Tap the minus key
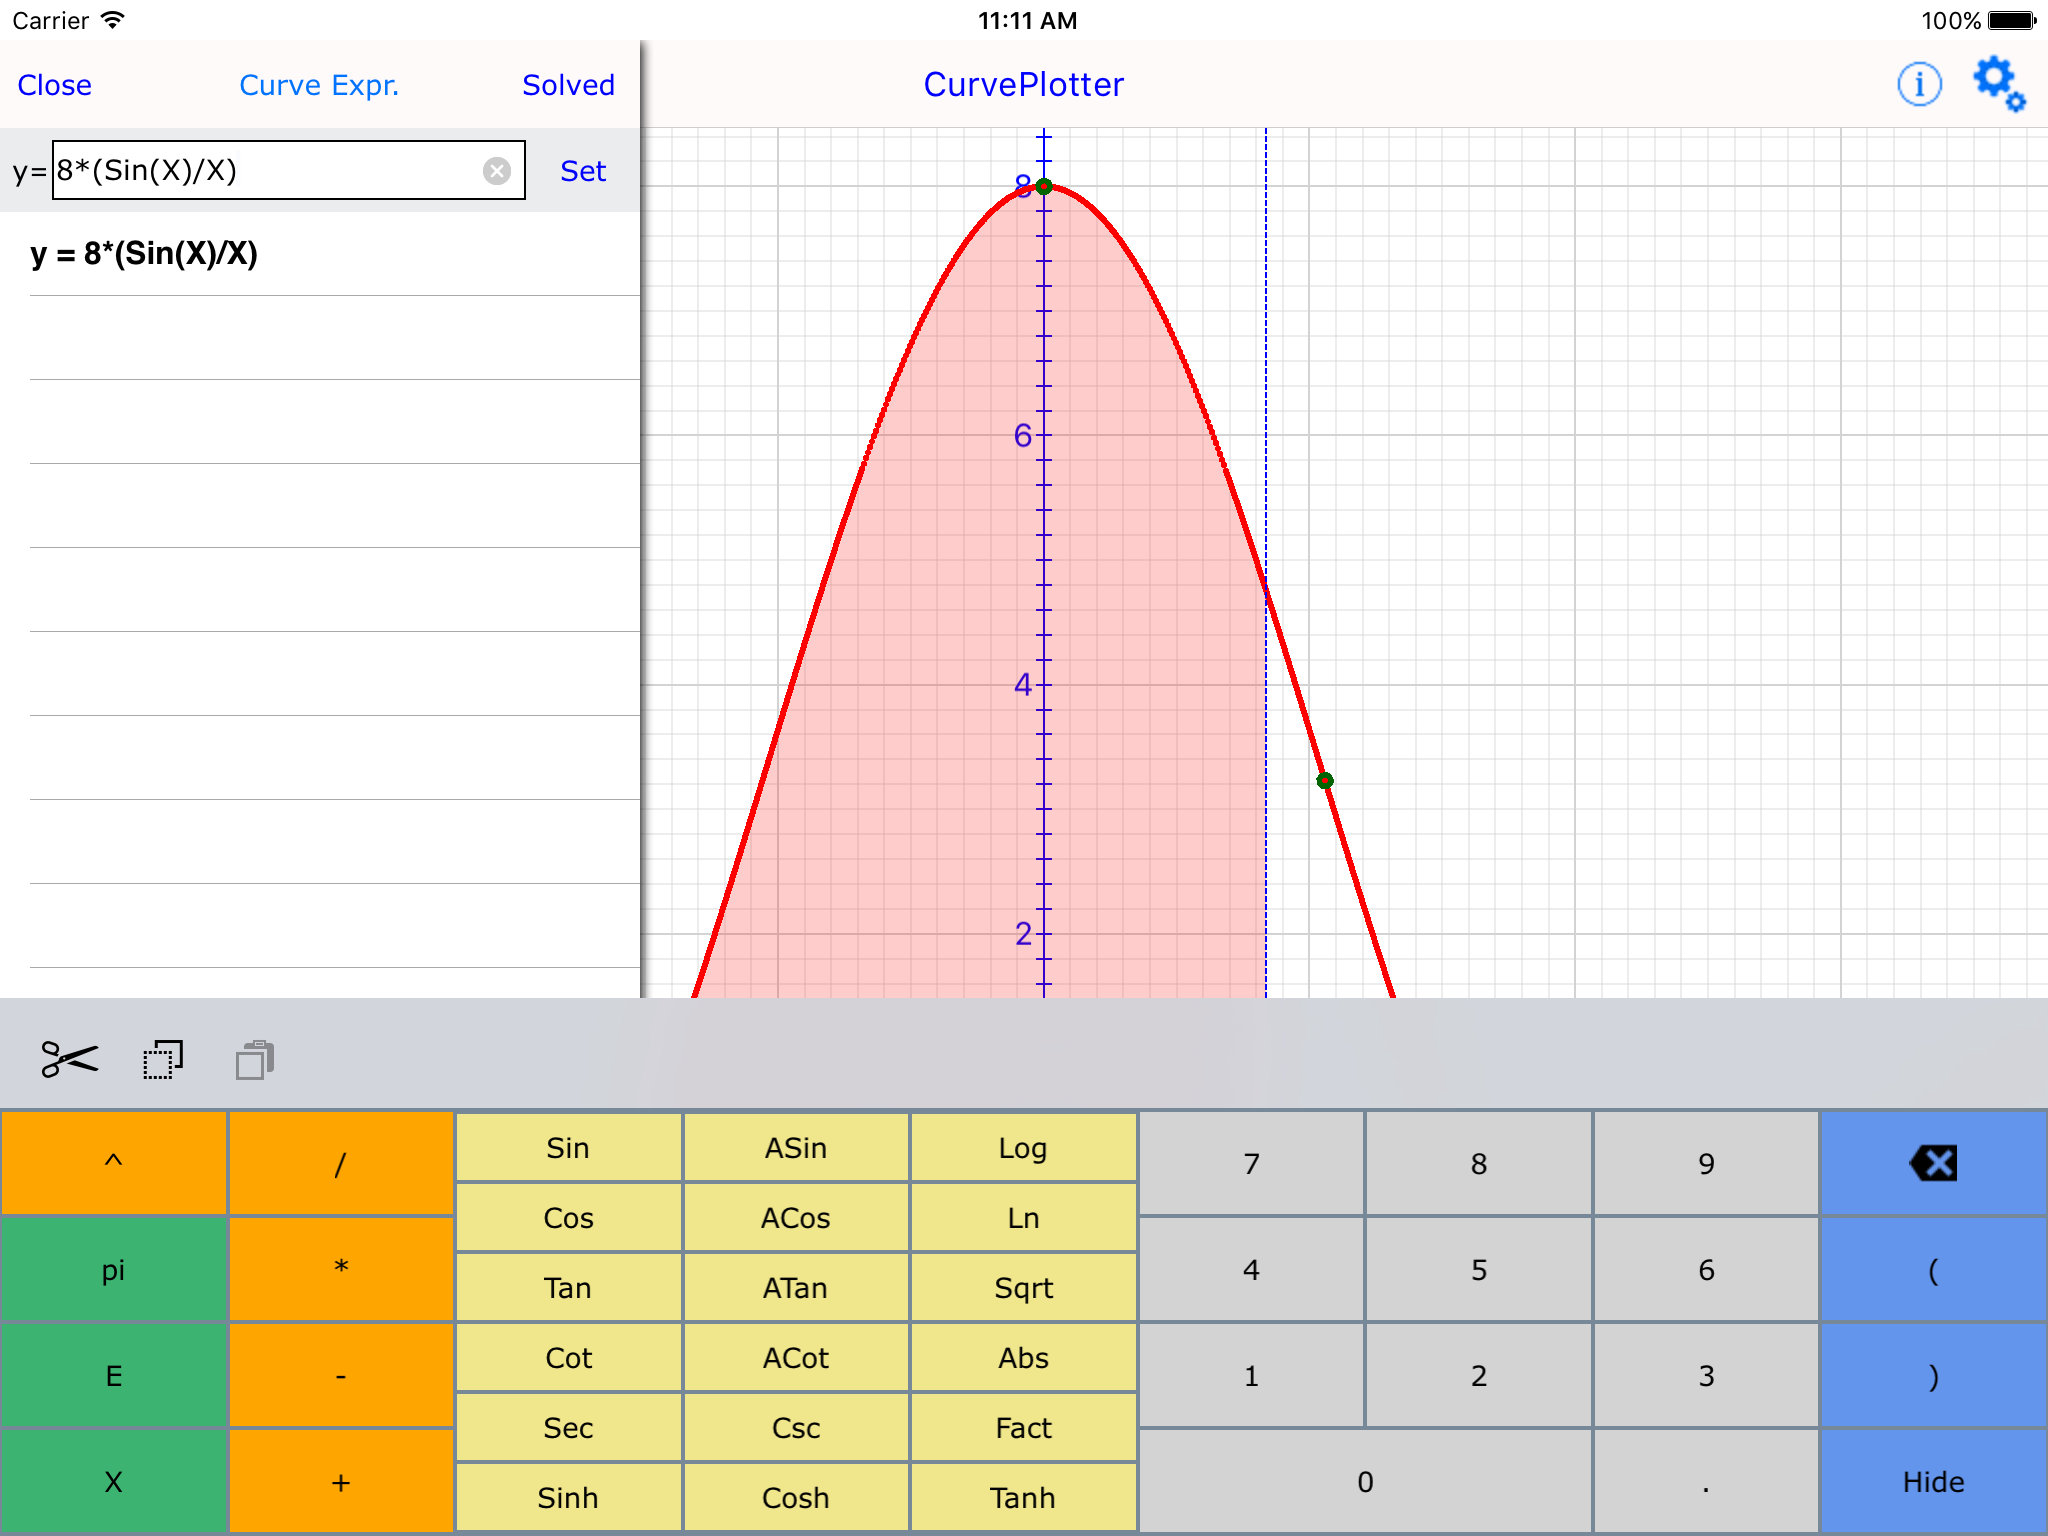 [341, 1376]
